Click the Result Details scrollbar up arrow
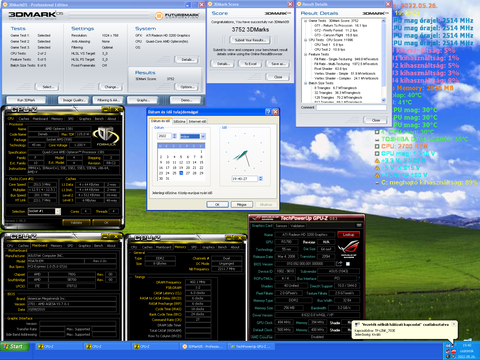 point(383,21)
